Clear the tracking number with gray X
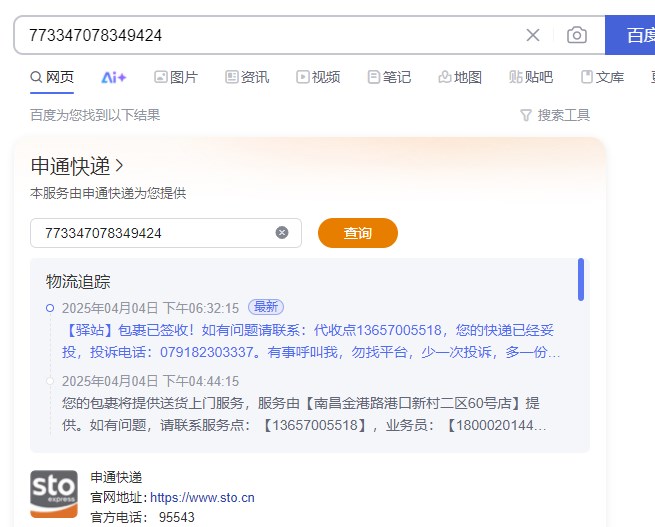This screenshot has width=655, height=527. 282,233
